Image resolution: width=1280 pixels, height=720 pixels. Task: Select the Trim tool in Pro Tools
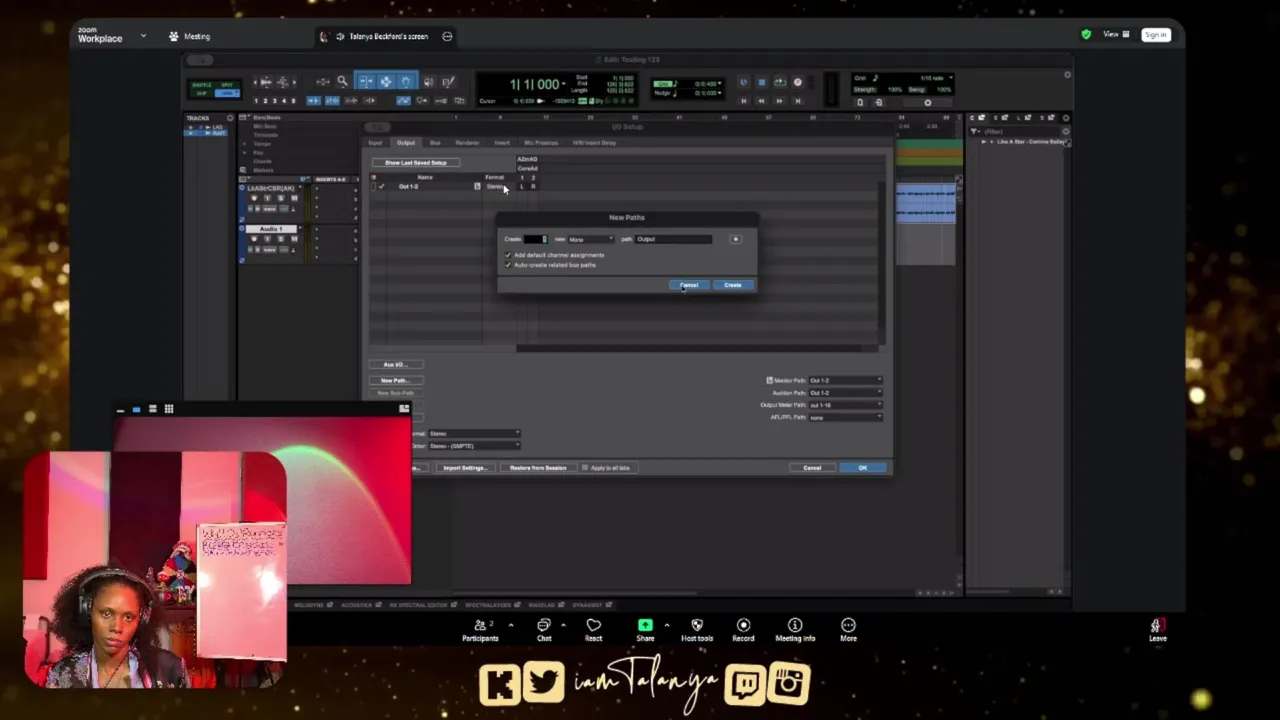click(367, 82)
